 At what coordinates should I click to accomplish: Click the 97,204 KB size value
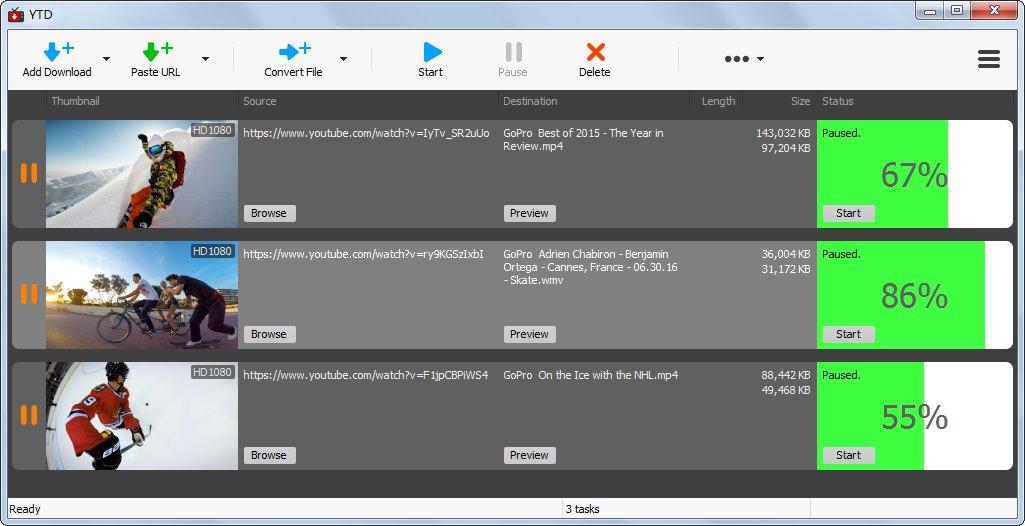pyautogui.click(x=786, y=148)
